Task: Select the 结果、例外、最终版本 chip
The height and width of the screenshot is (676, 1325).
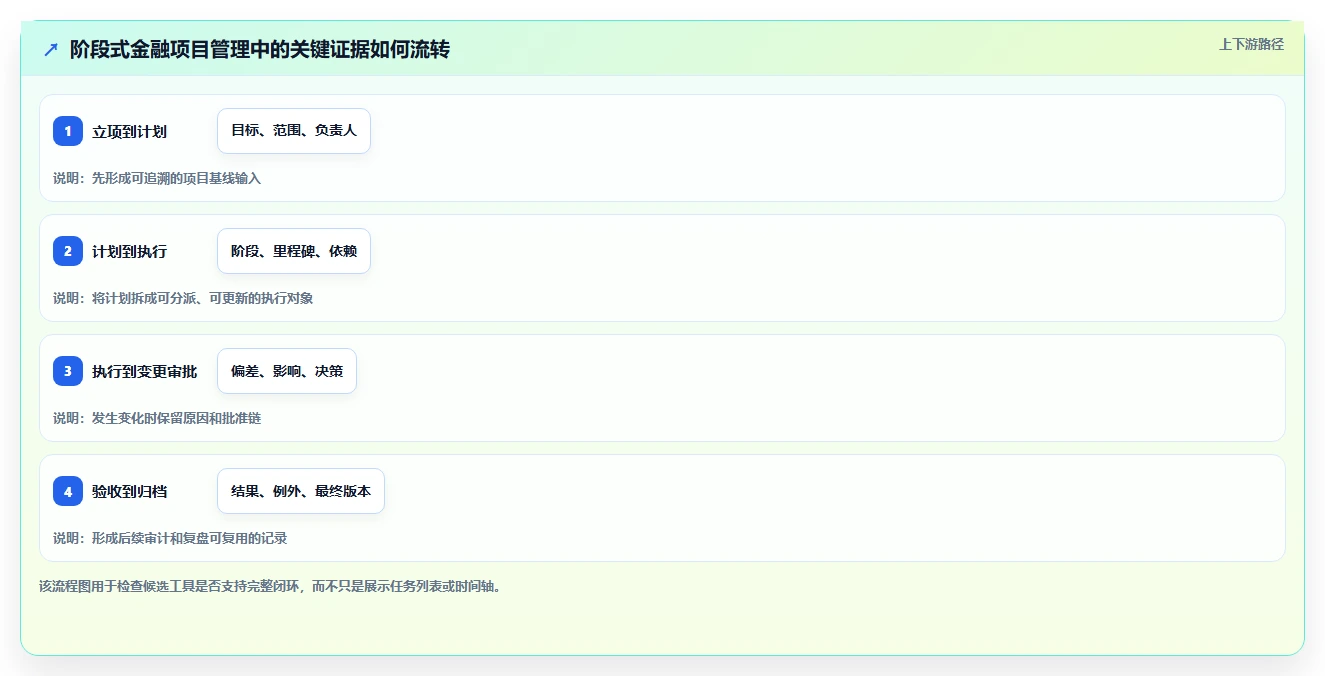Action: tap(301, 491)
